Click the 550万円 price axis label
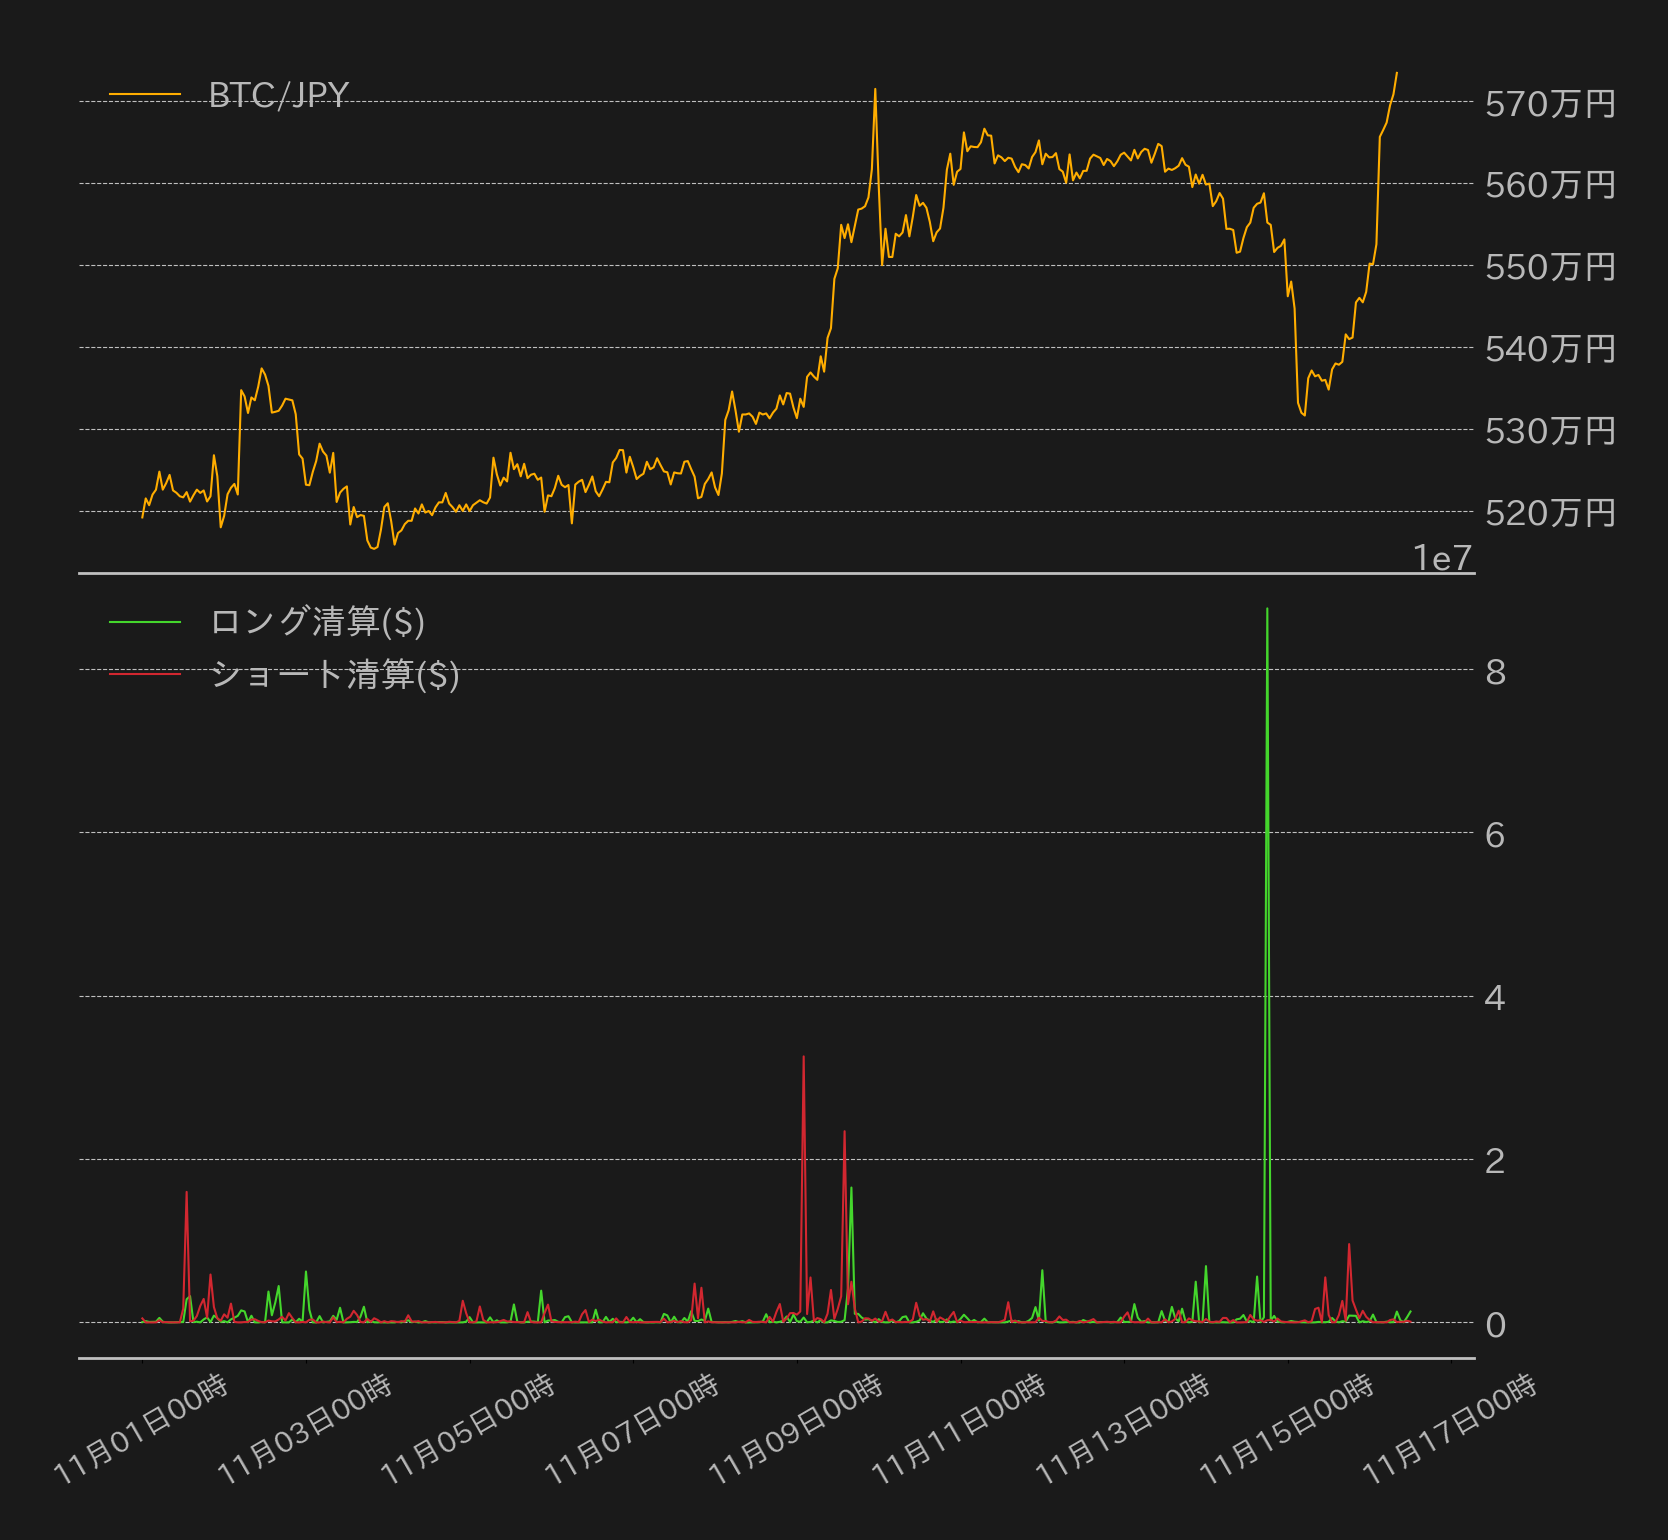This screenshot has width=1668, height=1540. 1550,267
